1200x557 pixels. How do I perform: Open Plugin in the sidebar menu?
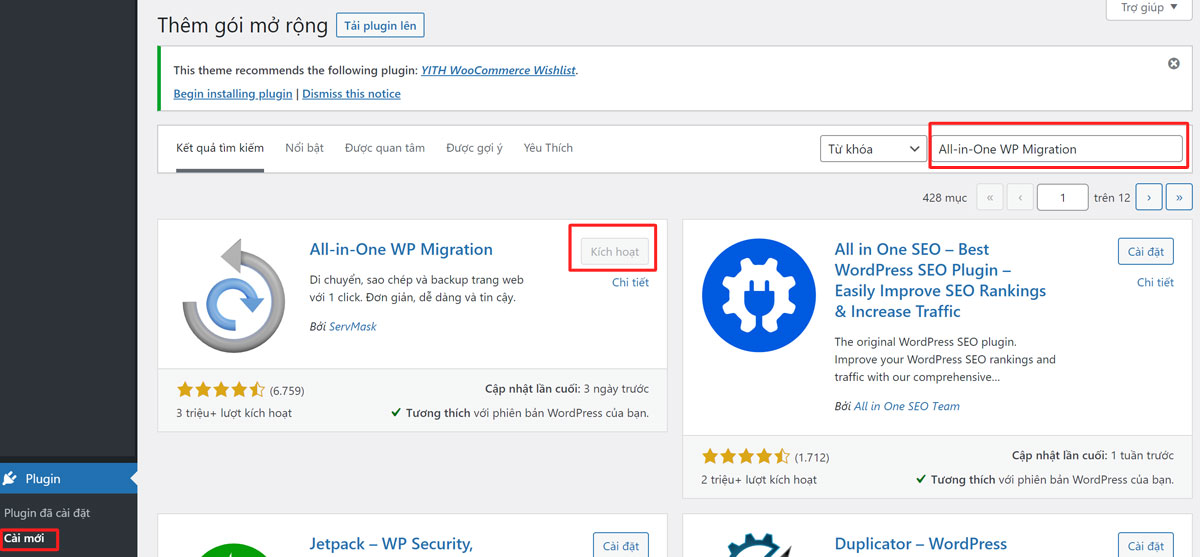pyautogui.click(x=68, y=479)
